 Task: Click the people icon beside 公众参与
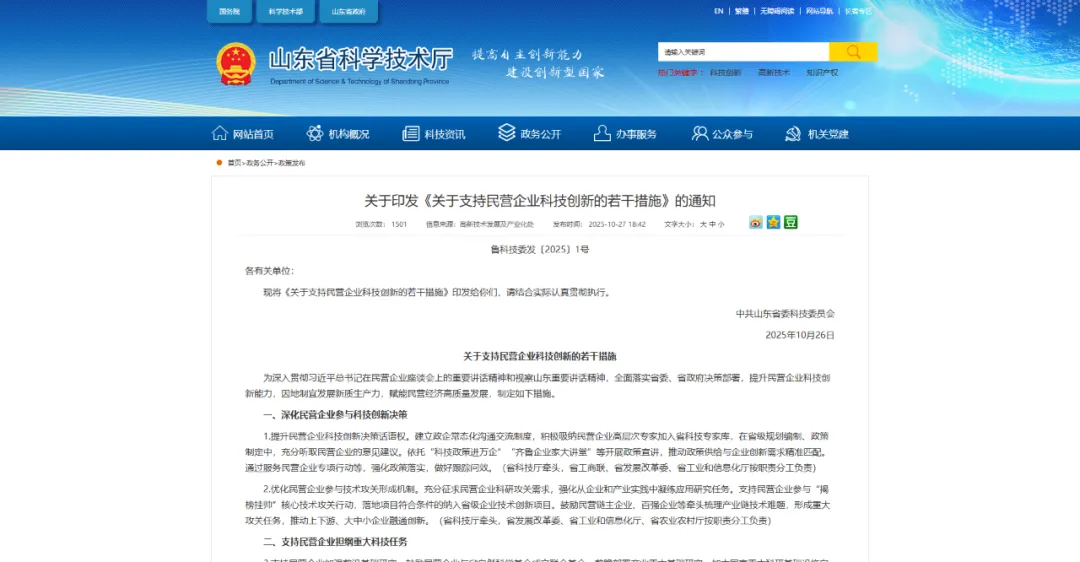700,133
